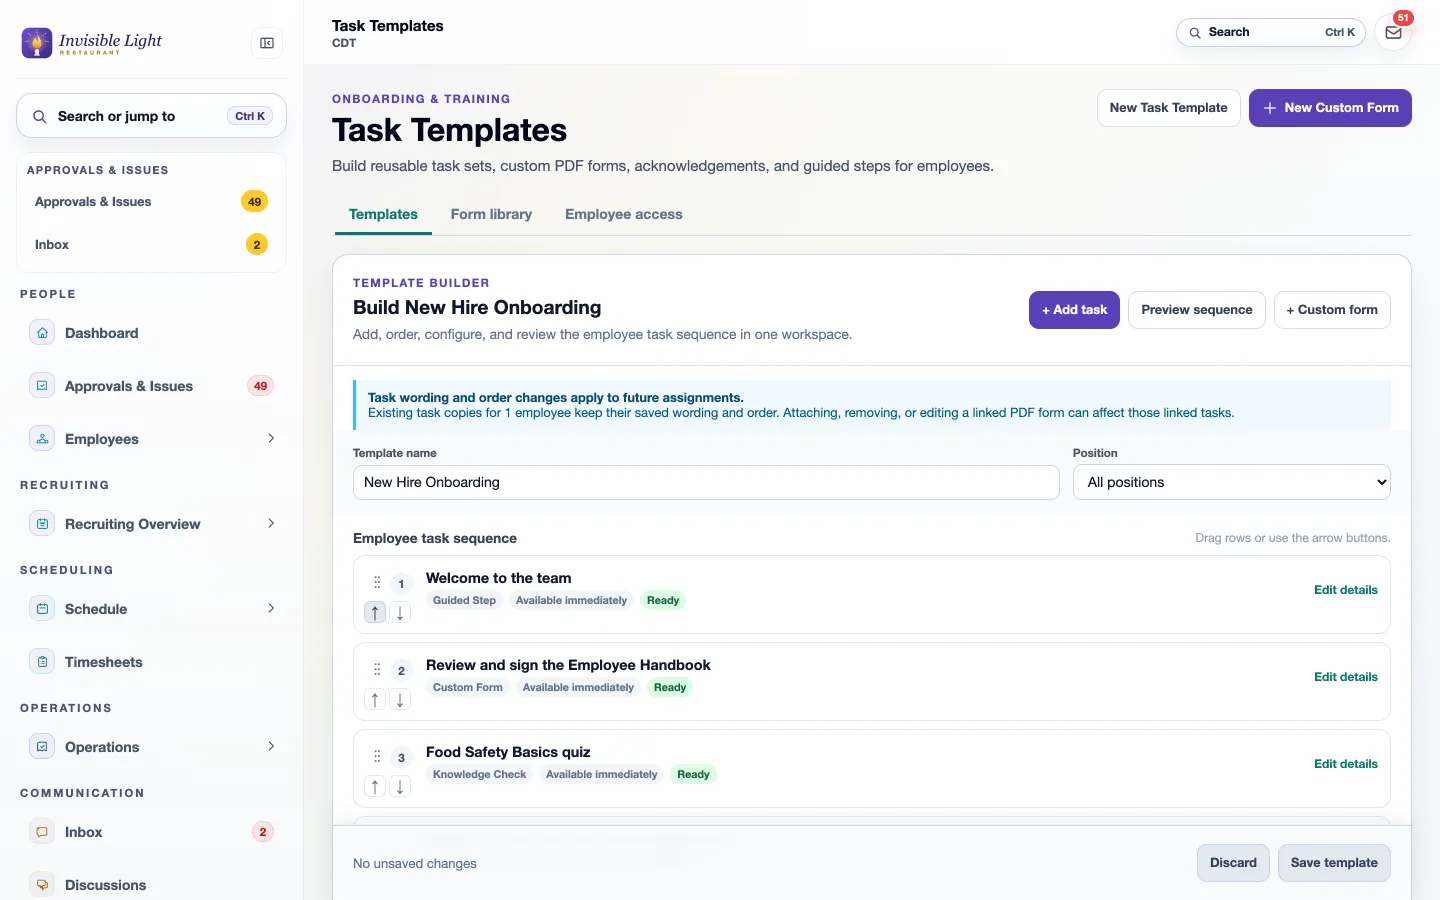Image resolution: width=1440 pixels, height=900 pixels.
Task: Move Employee Handbook task down
Action: (400, 700)
